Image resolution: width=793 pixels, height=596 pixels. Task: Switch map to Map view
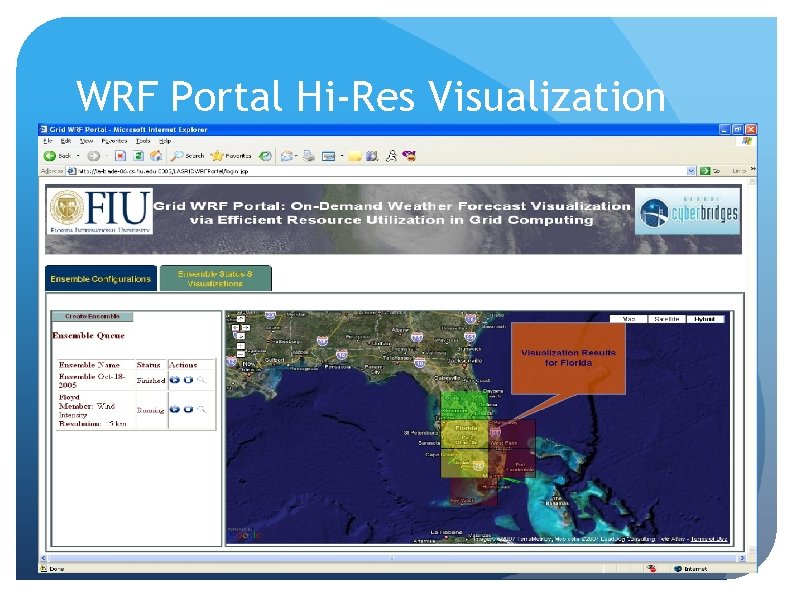tap(629, 319)
